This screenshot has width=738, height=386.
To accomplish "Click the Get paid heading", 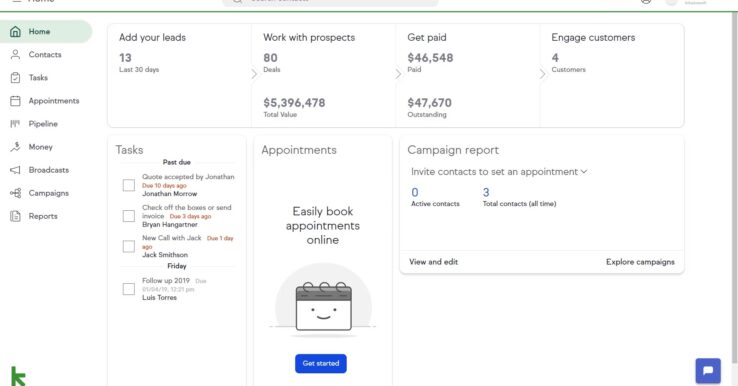I will pos(427,38).
